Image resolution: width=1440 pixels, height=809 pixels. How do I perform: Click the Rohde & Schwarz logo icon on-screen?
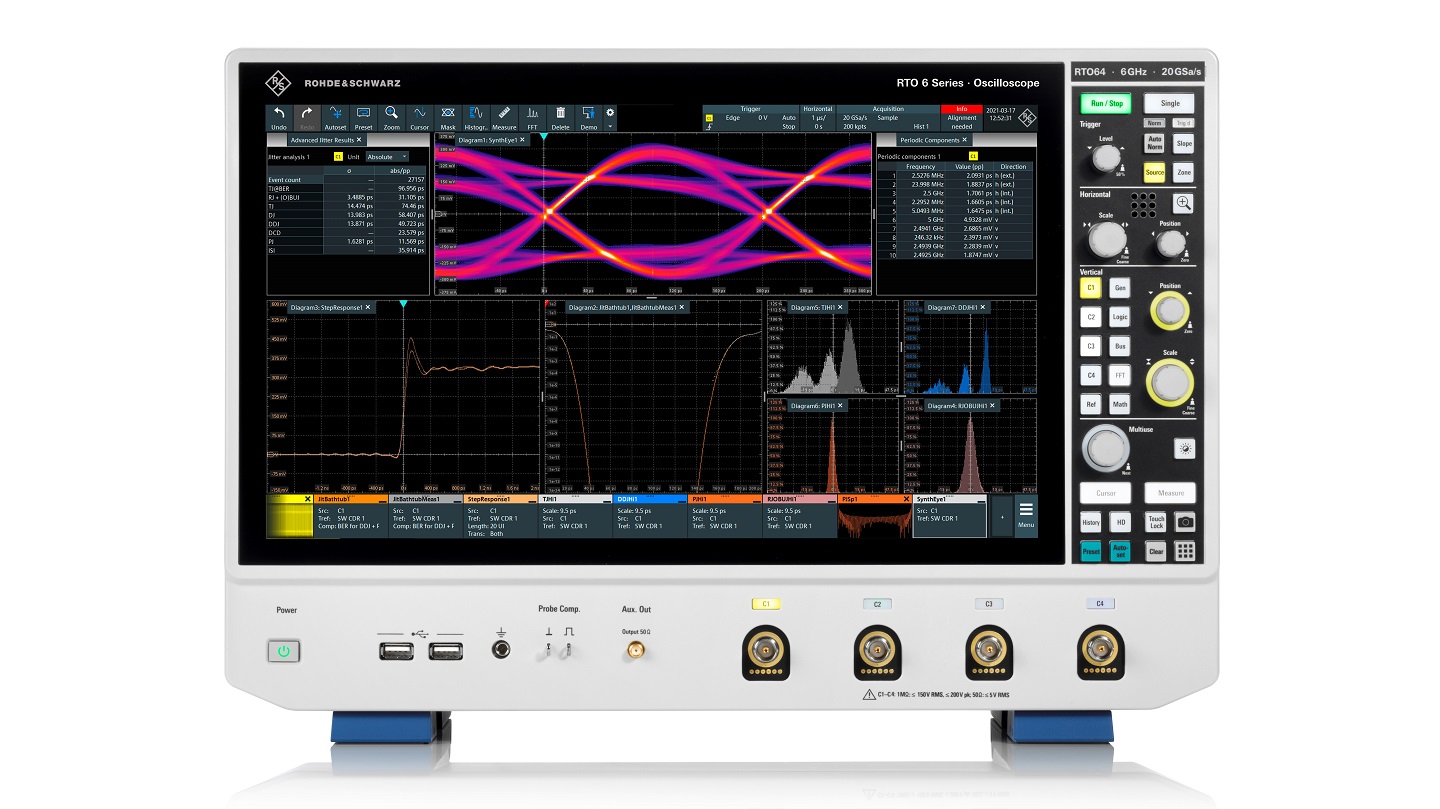click(1026, 117)
